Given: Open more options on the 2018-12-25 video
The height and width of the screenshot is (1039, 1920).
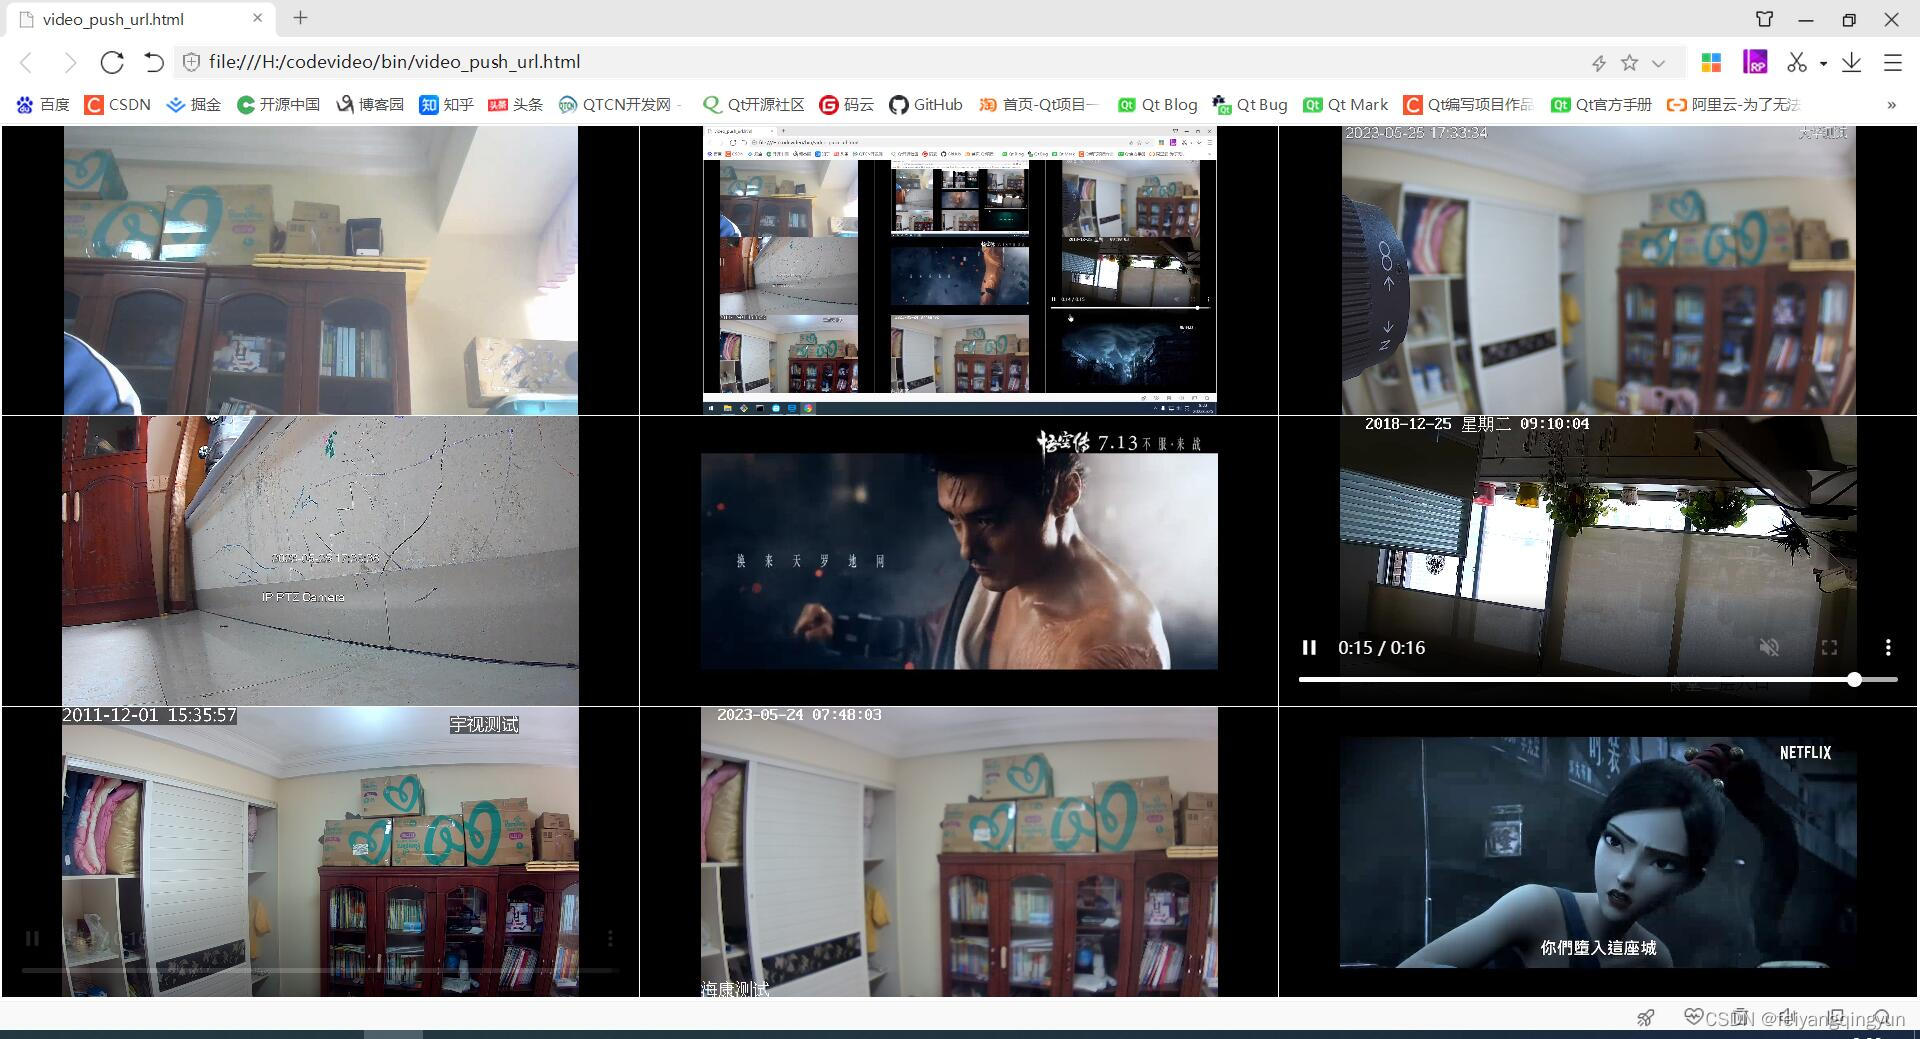Looking at the screenshot, I should point(1888,648).
